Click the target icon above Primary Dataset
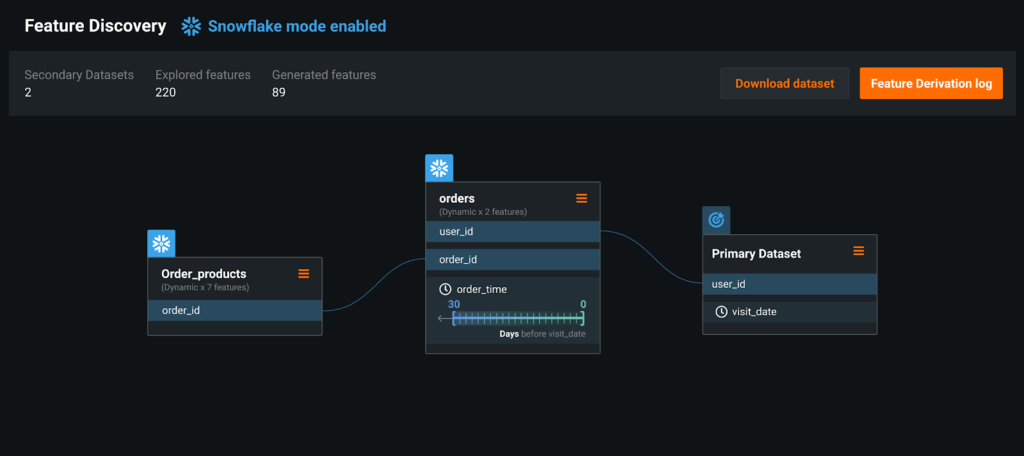 click(716, 220)
